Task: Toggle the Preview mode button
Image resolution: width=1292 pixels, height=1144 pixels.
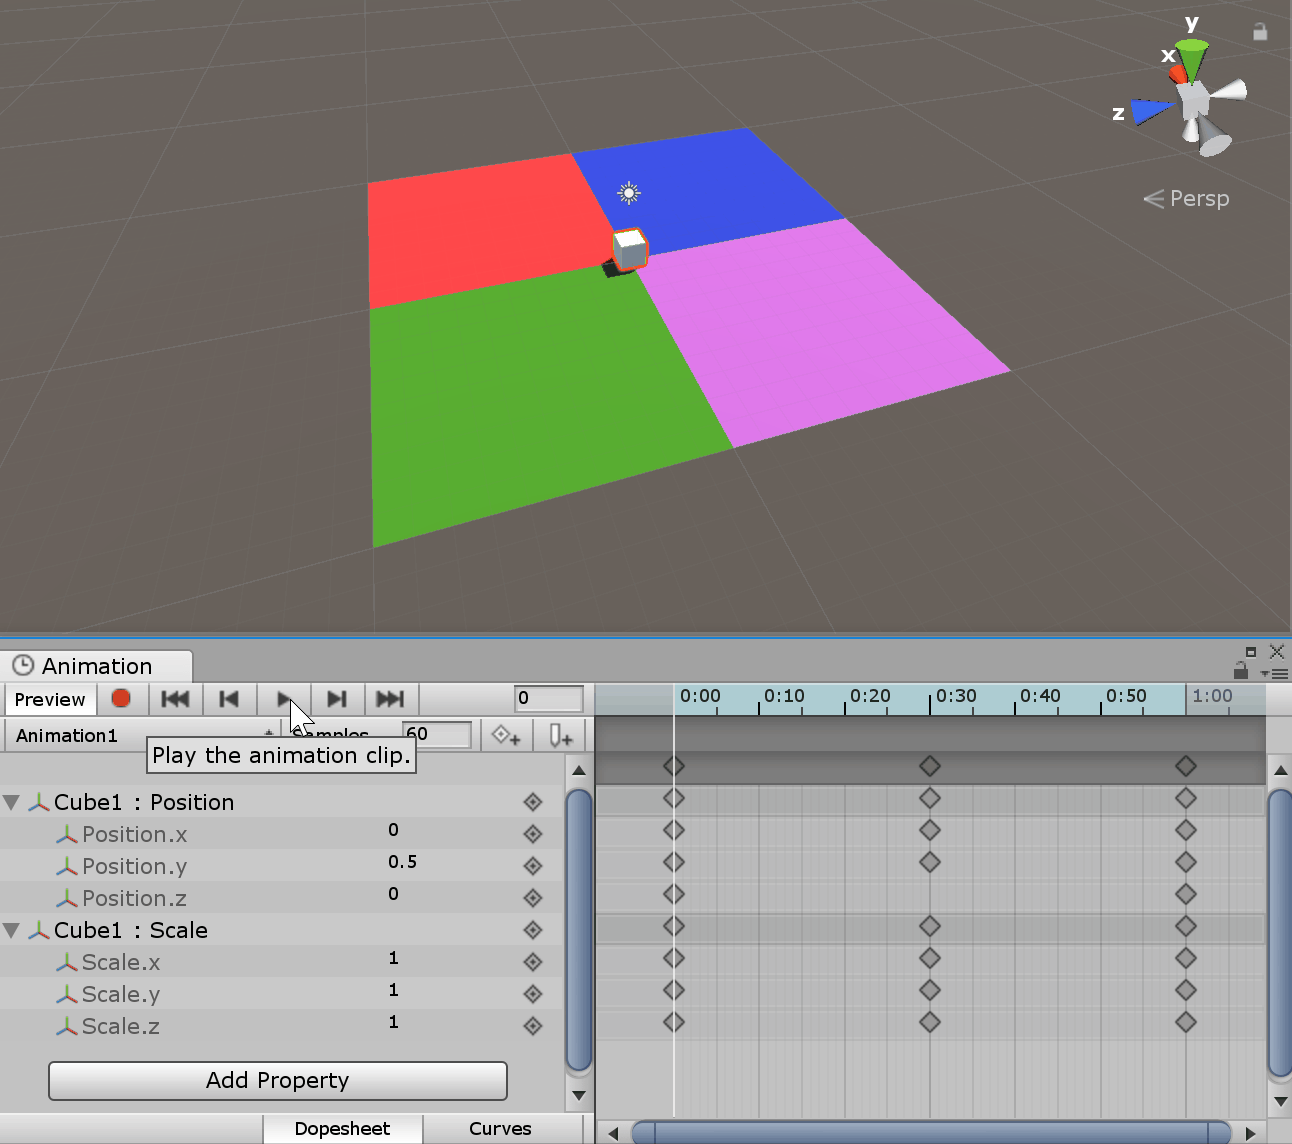Action: pos(50,699)
